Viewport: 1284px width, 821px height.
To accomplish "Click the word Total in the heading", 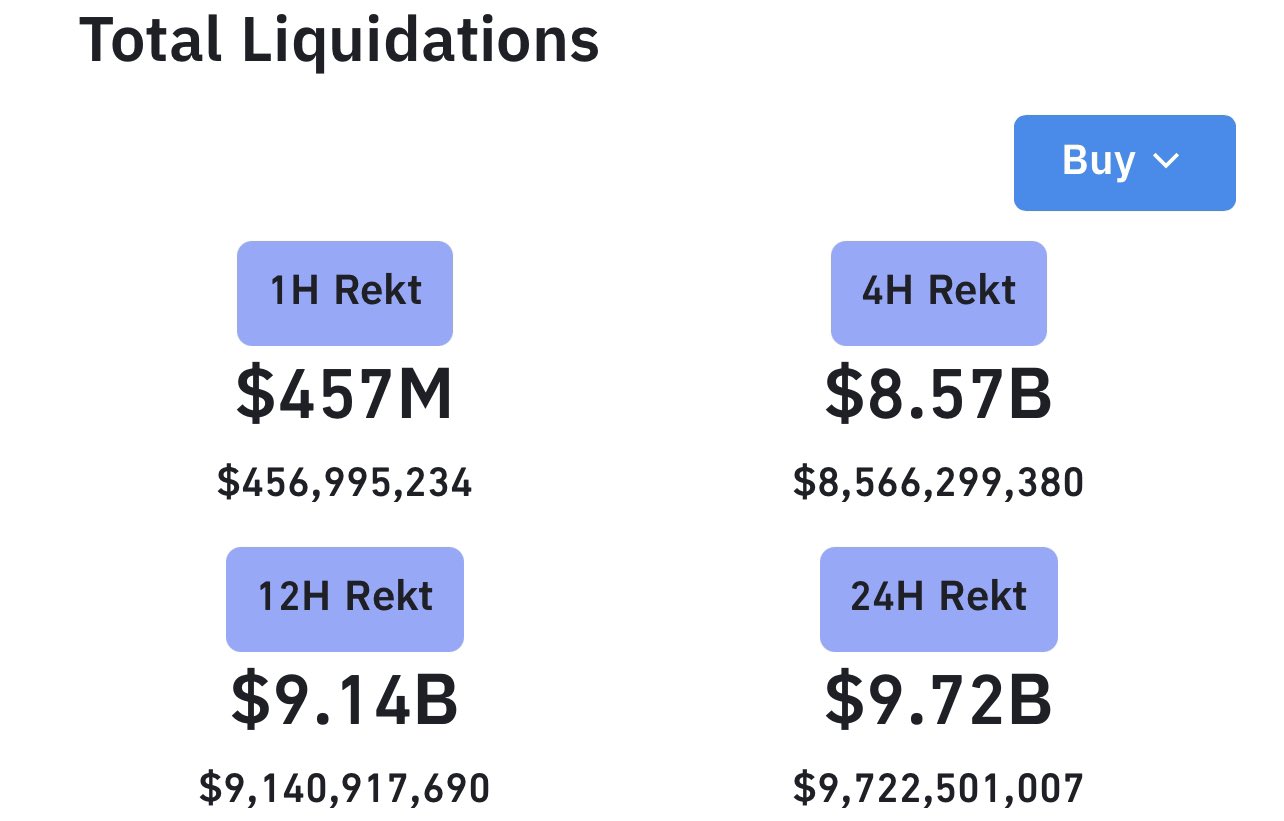I will click(148, 42).
